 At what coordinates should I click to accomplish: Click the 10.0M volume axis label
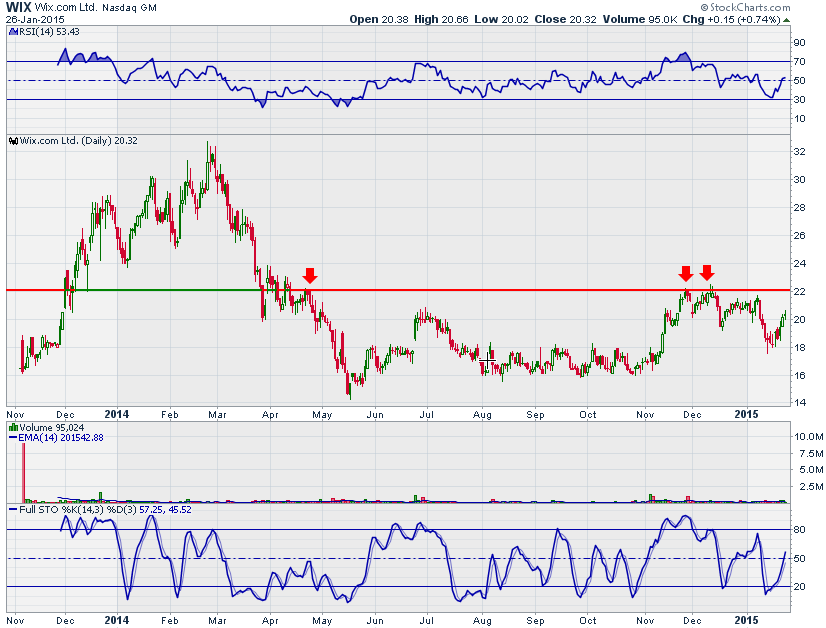pyautogui.click(x=809, y=437)
